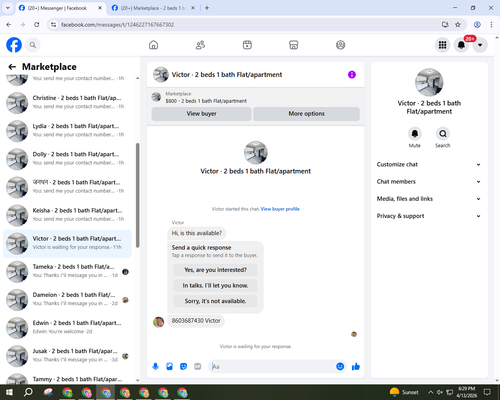Open Jusak's apartment conversation
Viewport: 500px width, 400px height.
[67, 356]
